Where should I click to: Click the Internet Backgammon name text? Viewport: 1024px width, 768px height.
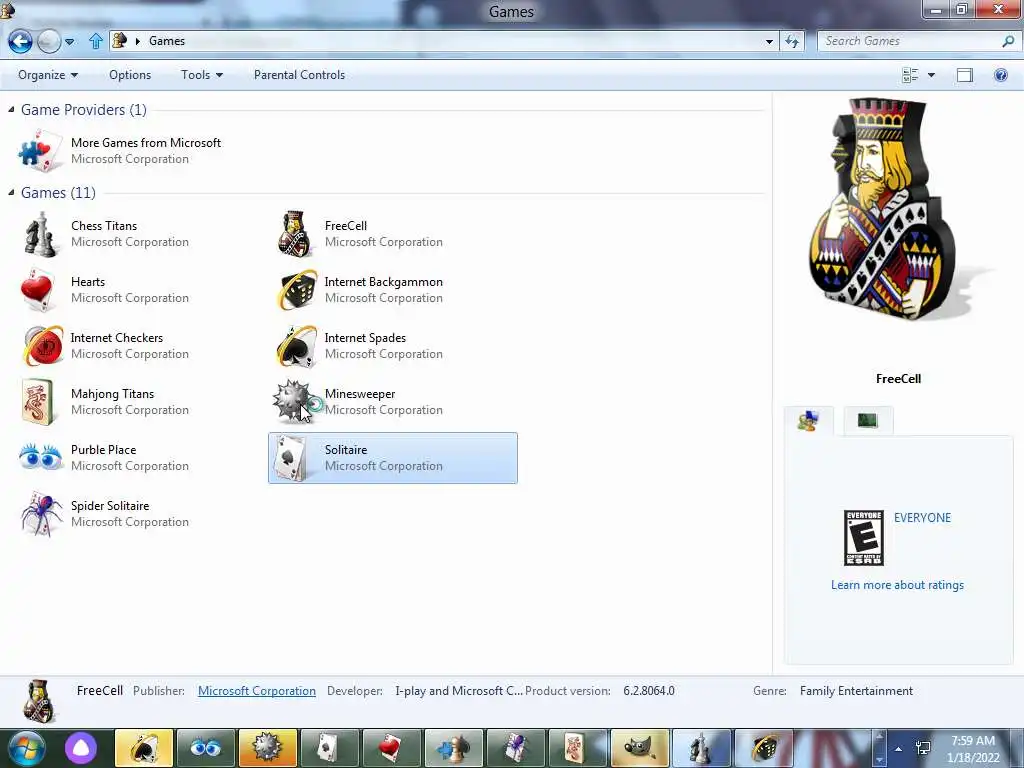383,282
